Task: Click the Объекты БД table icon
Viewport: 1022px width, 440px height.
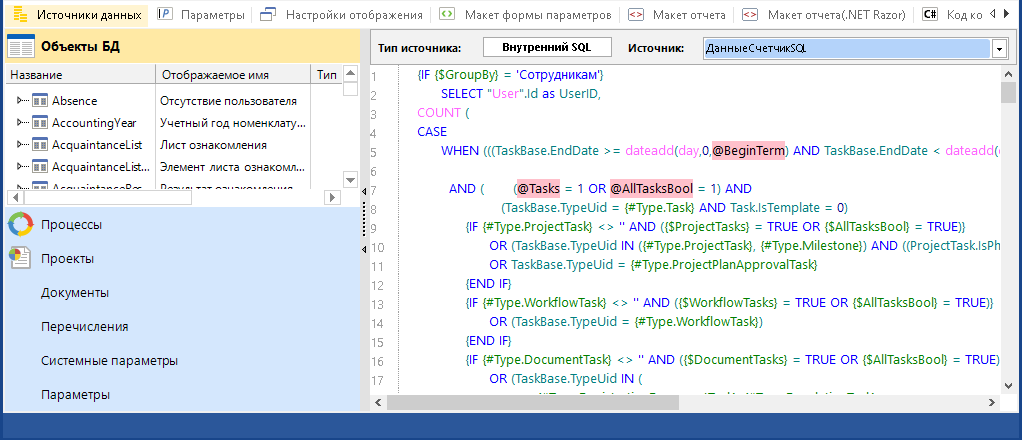Action: pos(21,47)
